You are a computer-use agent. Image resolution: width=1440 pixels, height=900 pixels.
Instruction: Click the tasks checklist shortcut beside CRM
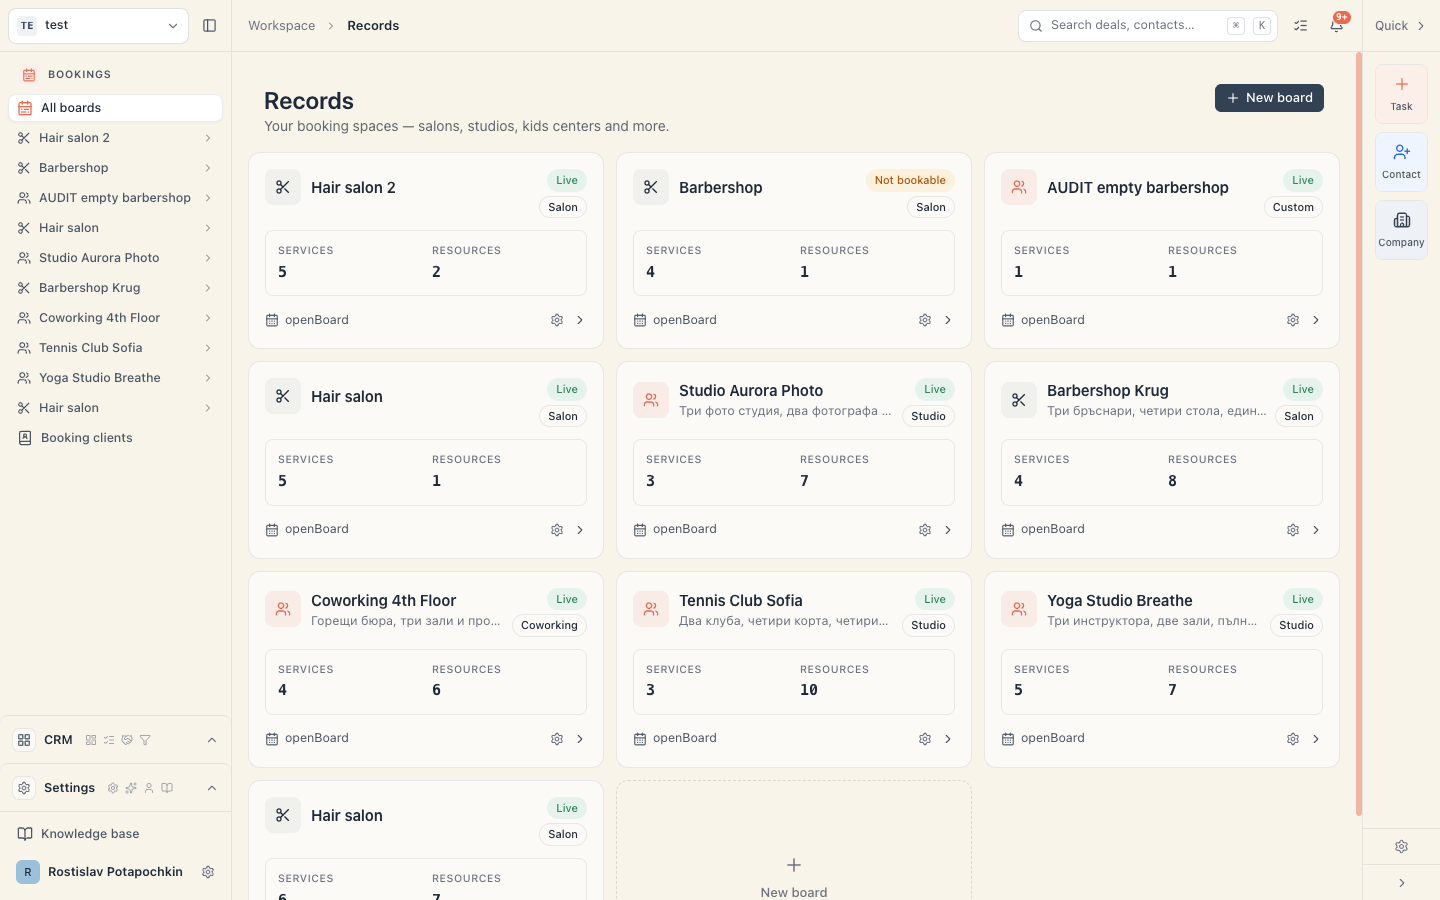[109, 740]
